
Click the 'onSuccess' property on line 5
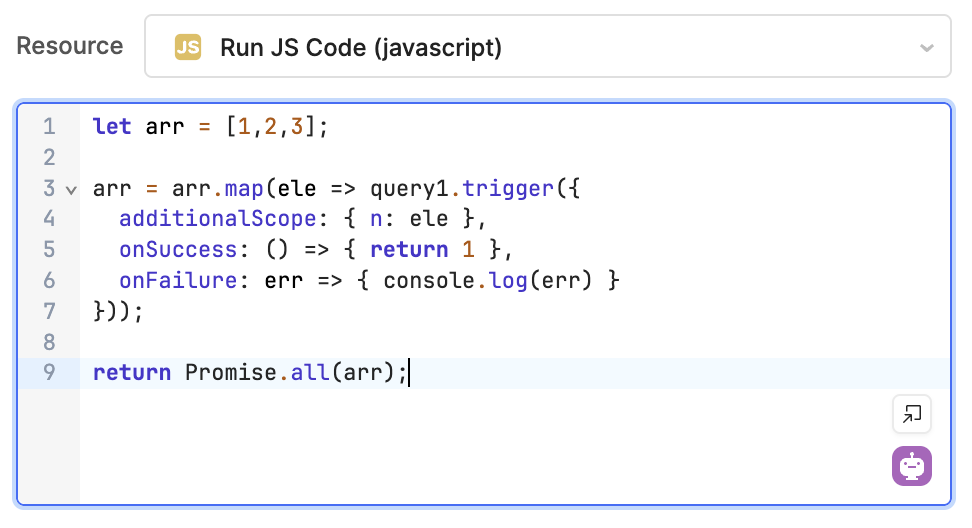click(164, 250)
